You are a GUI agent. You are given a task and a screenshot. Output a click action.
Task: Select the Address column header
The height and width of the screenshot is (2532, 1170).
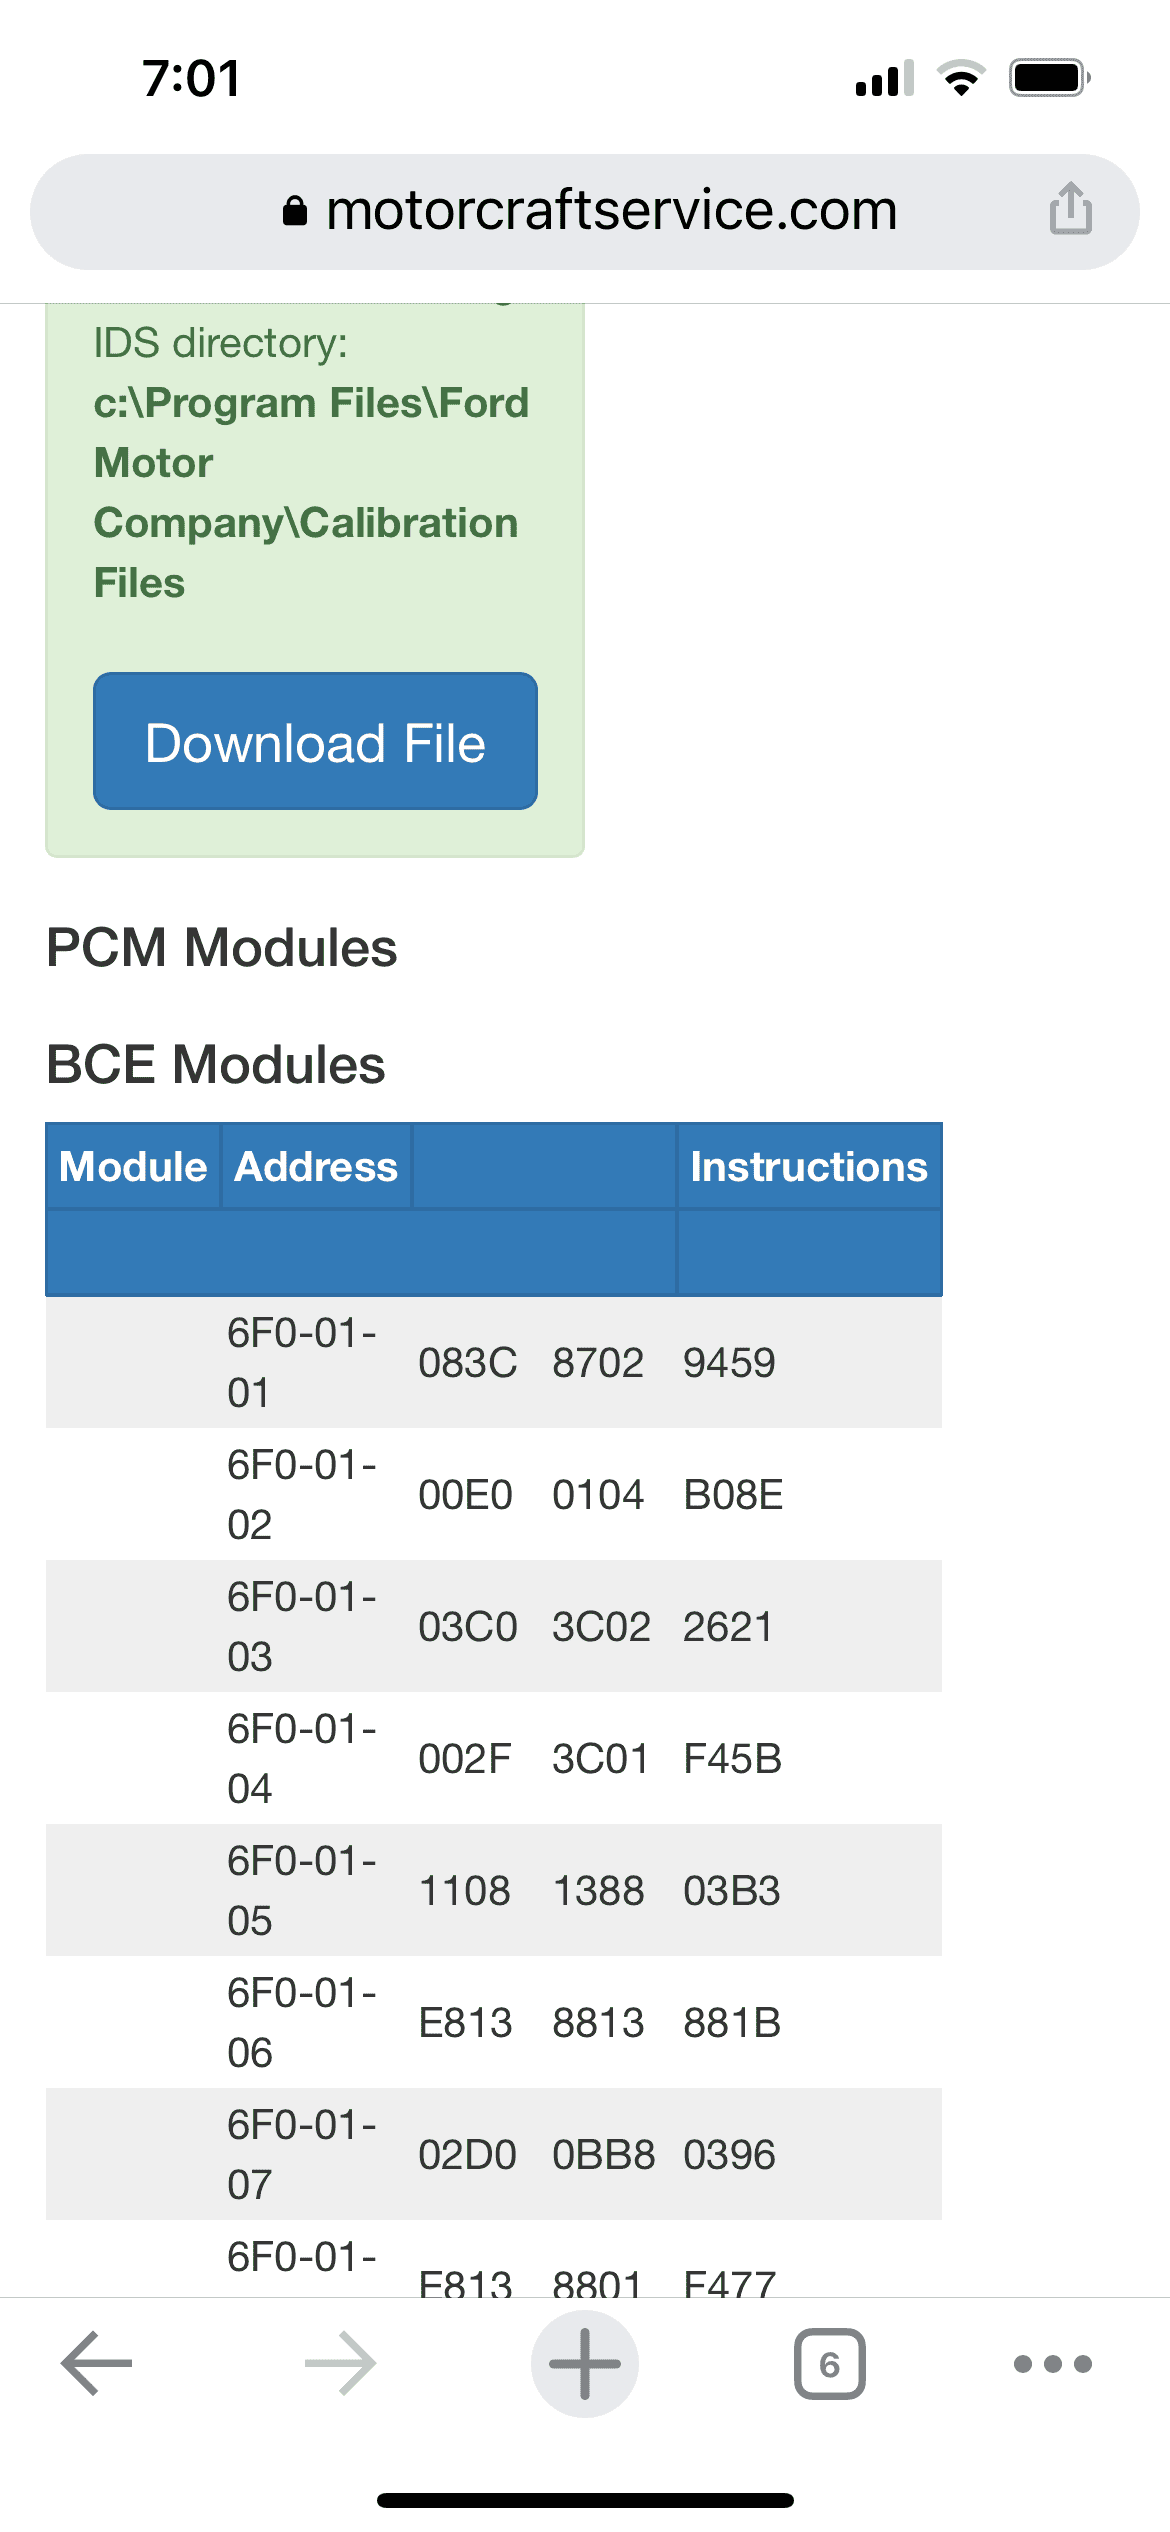click(x=316, y=1166)
